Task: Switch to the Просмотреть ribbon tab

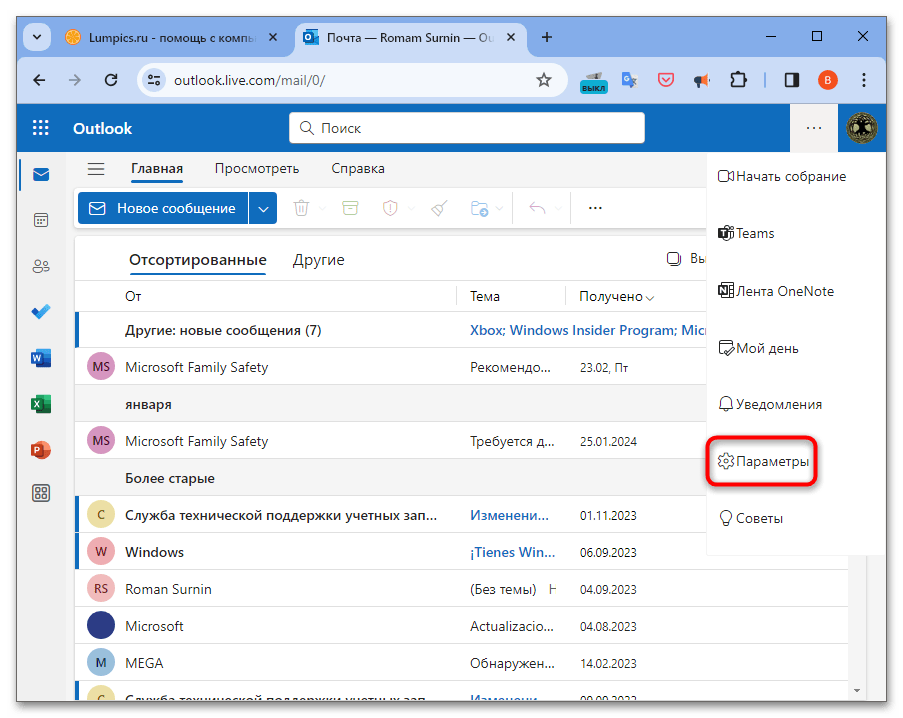Action: click(256, 169)
